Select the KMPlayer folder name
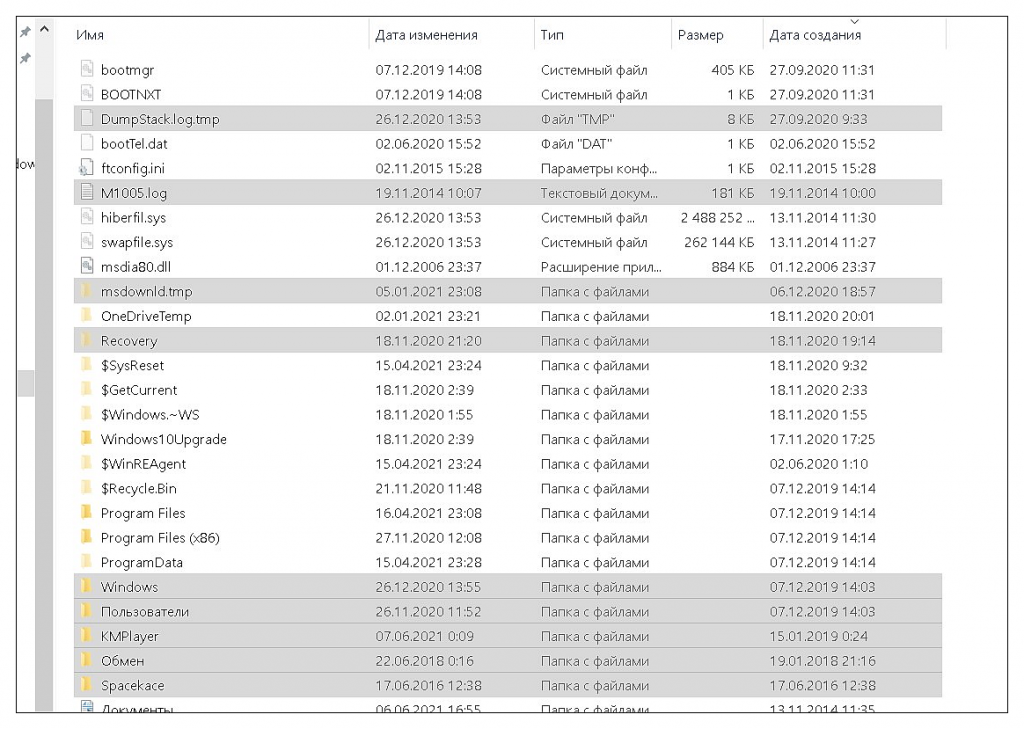Viewport: 1024px width, 729px height. [130, 637]
